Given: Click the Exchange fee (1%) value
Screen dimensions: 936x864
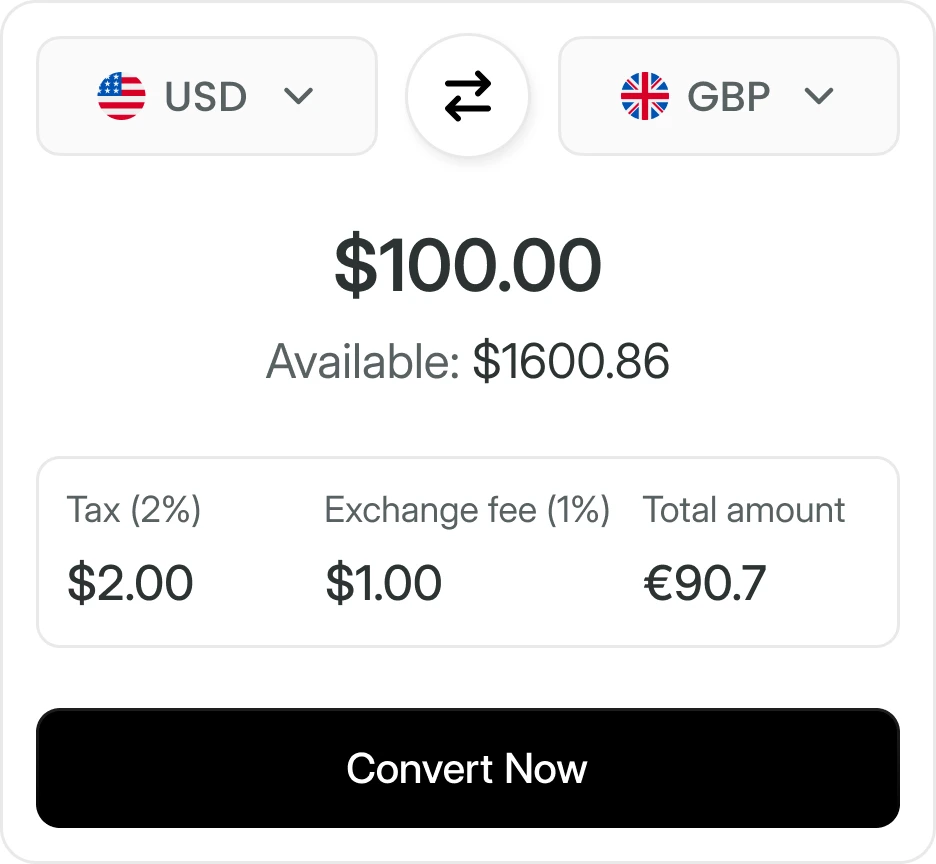Looking at the screenshot, I should (385, 582).
